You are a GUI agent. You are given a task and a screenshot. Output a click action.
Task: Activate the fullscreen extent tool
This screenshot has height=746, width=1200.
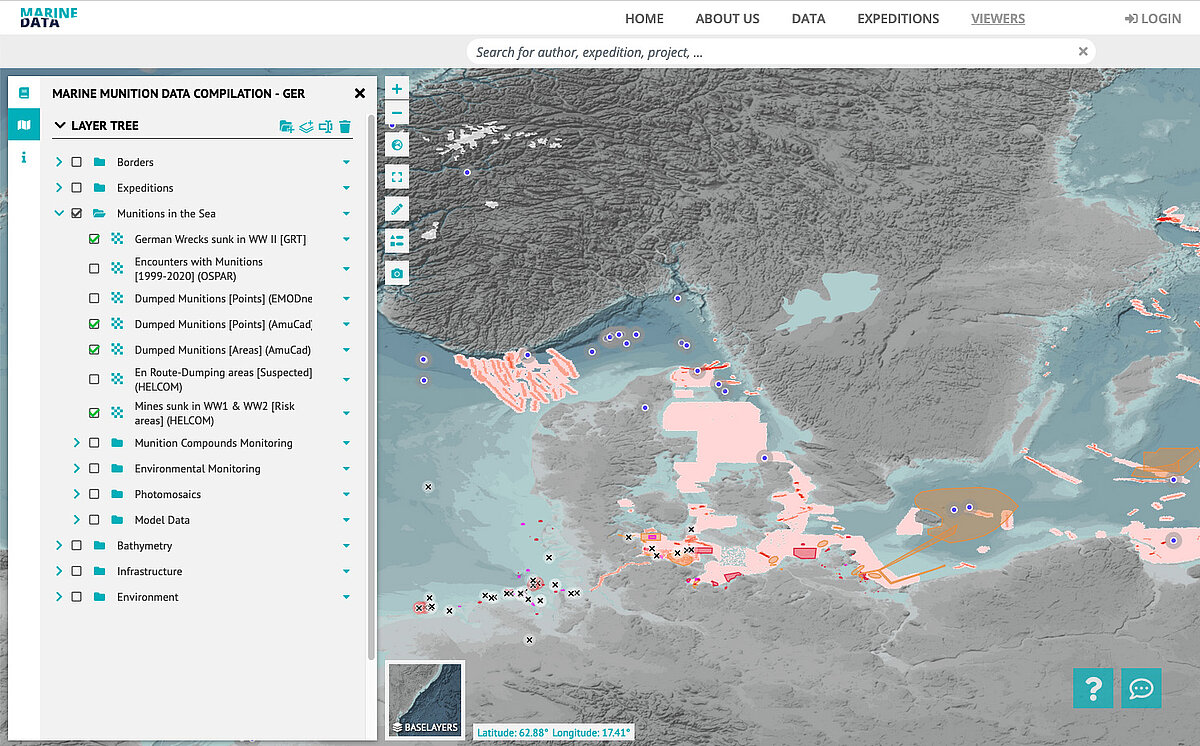pyautogui.click(x=396, y=176)
